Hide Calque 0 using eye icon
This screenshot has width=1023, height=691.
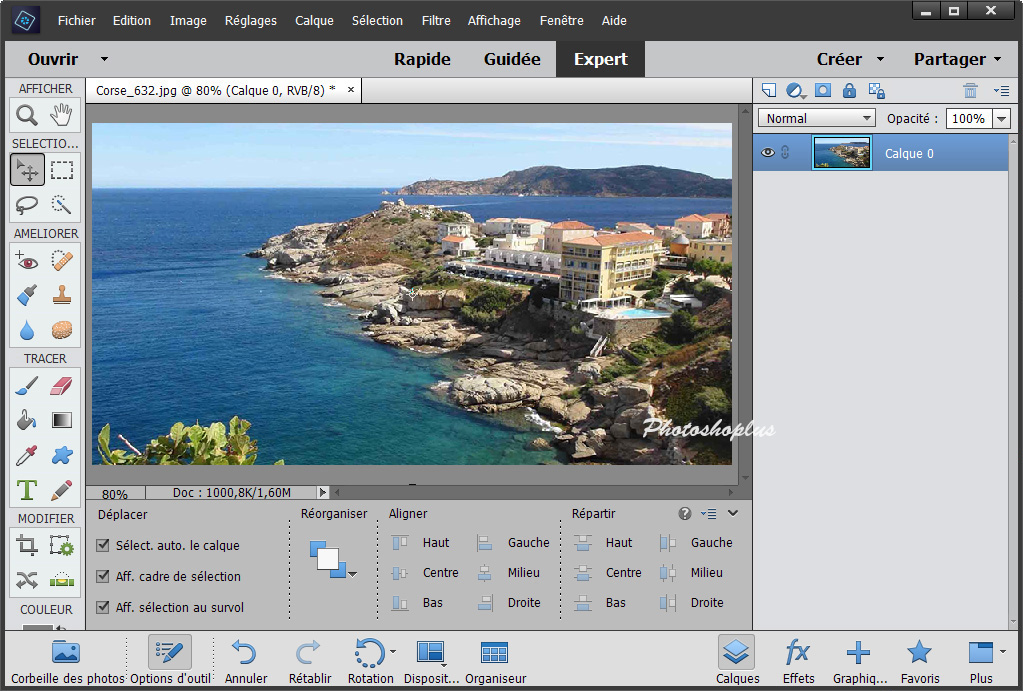[768, 153]
